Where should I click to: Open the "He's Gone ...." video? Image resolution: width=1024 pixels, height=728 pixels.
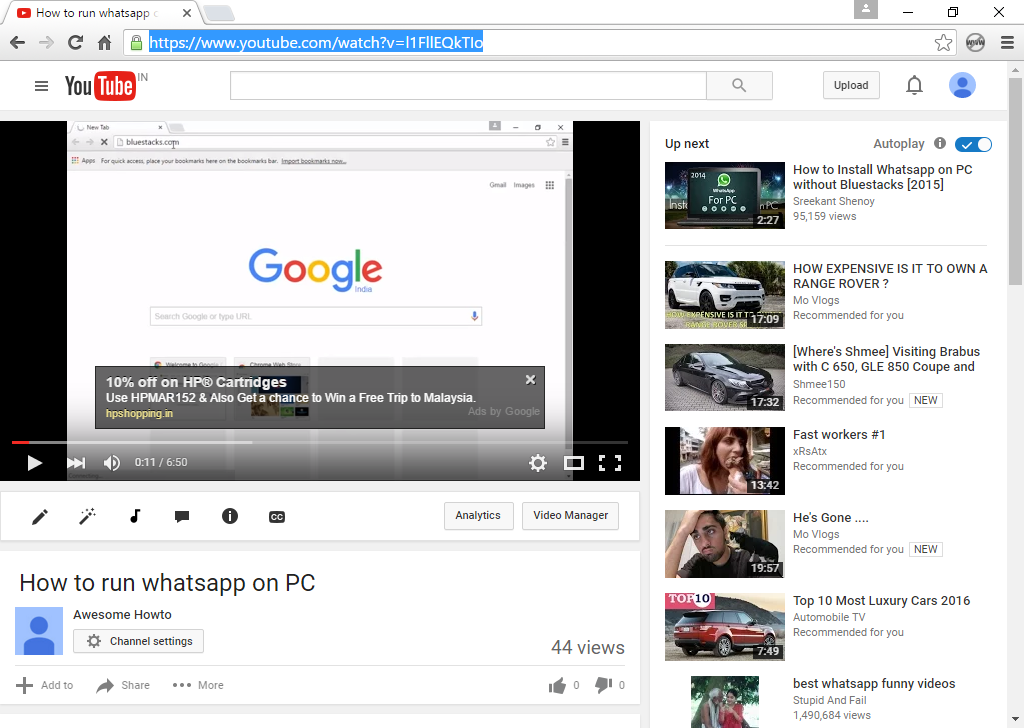tap(831, 518)
